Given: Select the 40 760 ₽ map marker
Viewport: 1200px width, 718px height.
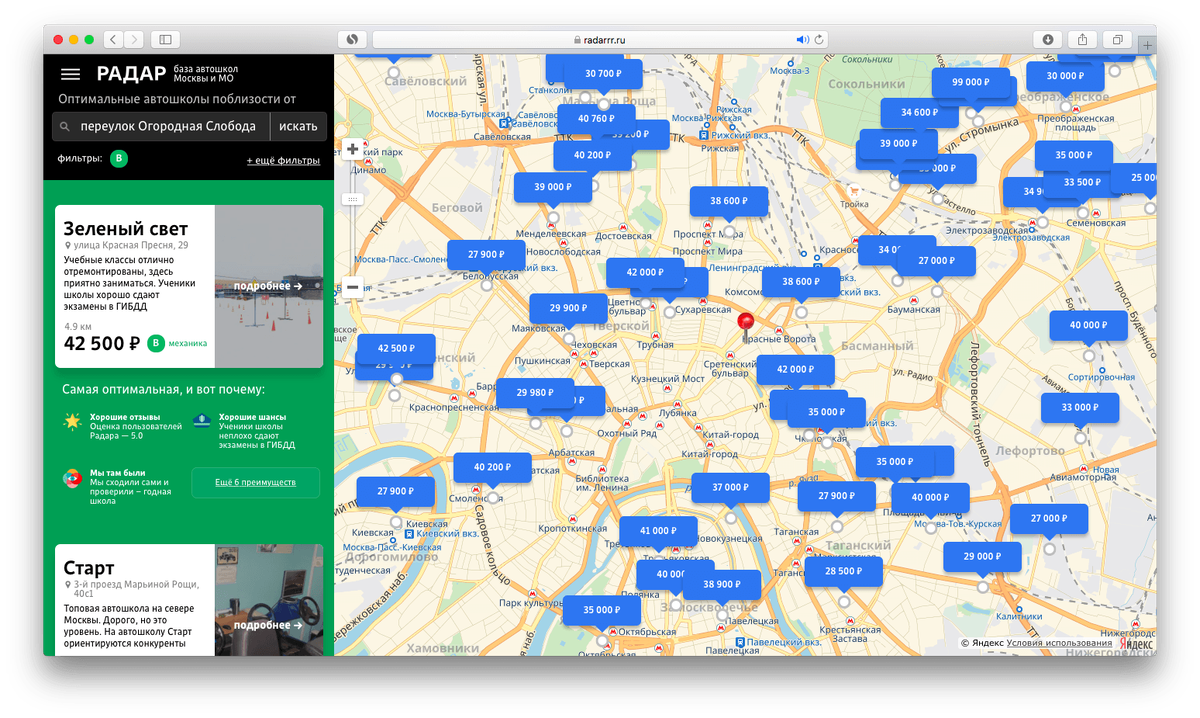Looking at the screenshot, I should coord(596,118).
